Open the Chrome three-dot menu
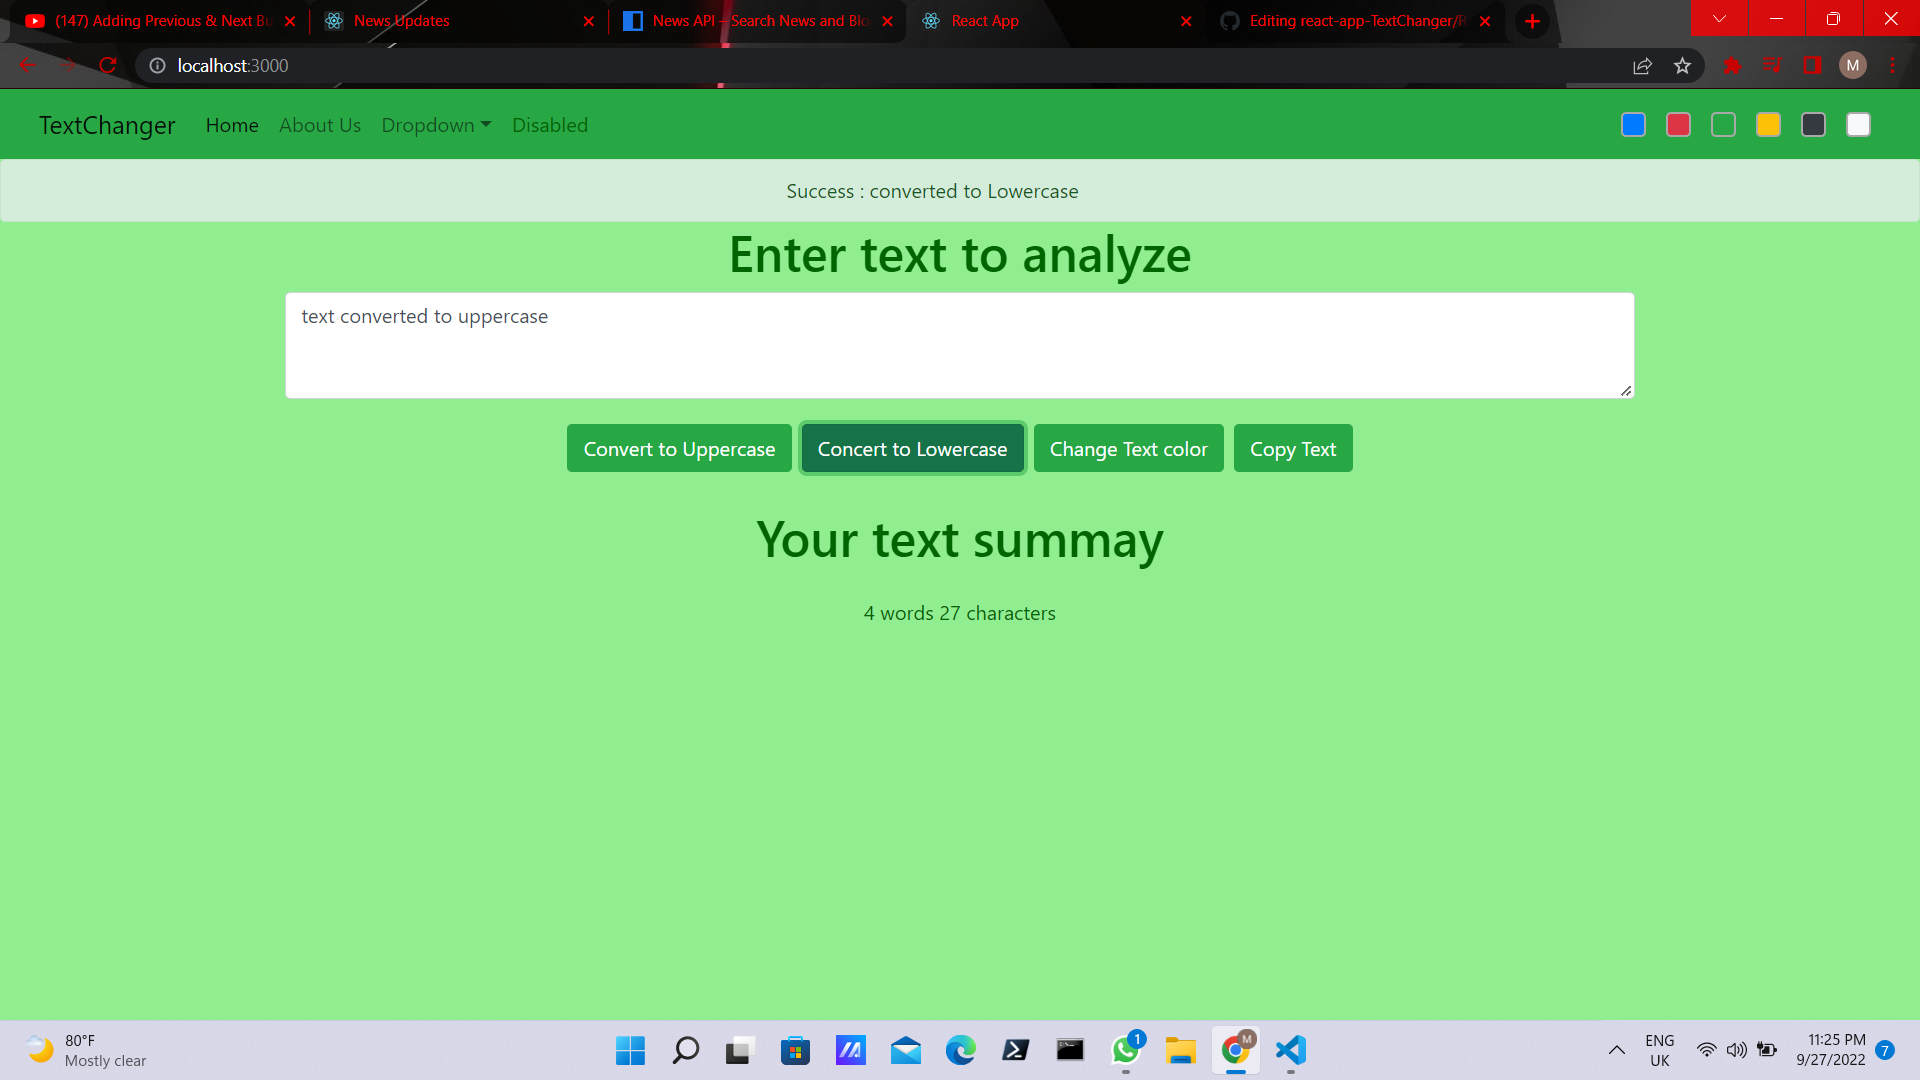 pyautogui.click(x=1892, y=66)
